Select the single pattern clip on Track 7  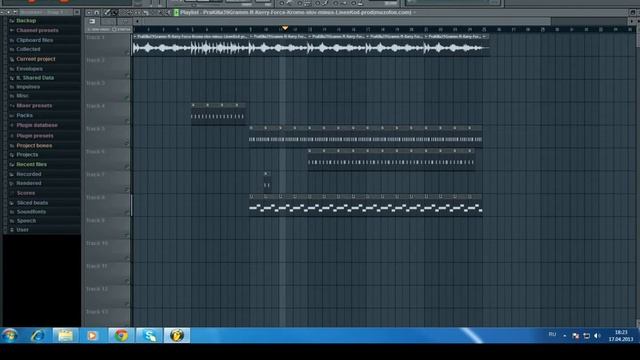click(267, 181)
